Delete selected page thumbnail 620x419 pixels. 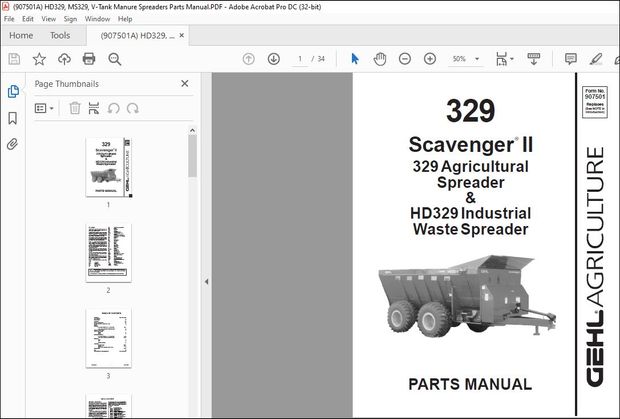click(75, 108)
